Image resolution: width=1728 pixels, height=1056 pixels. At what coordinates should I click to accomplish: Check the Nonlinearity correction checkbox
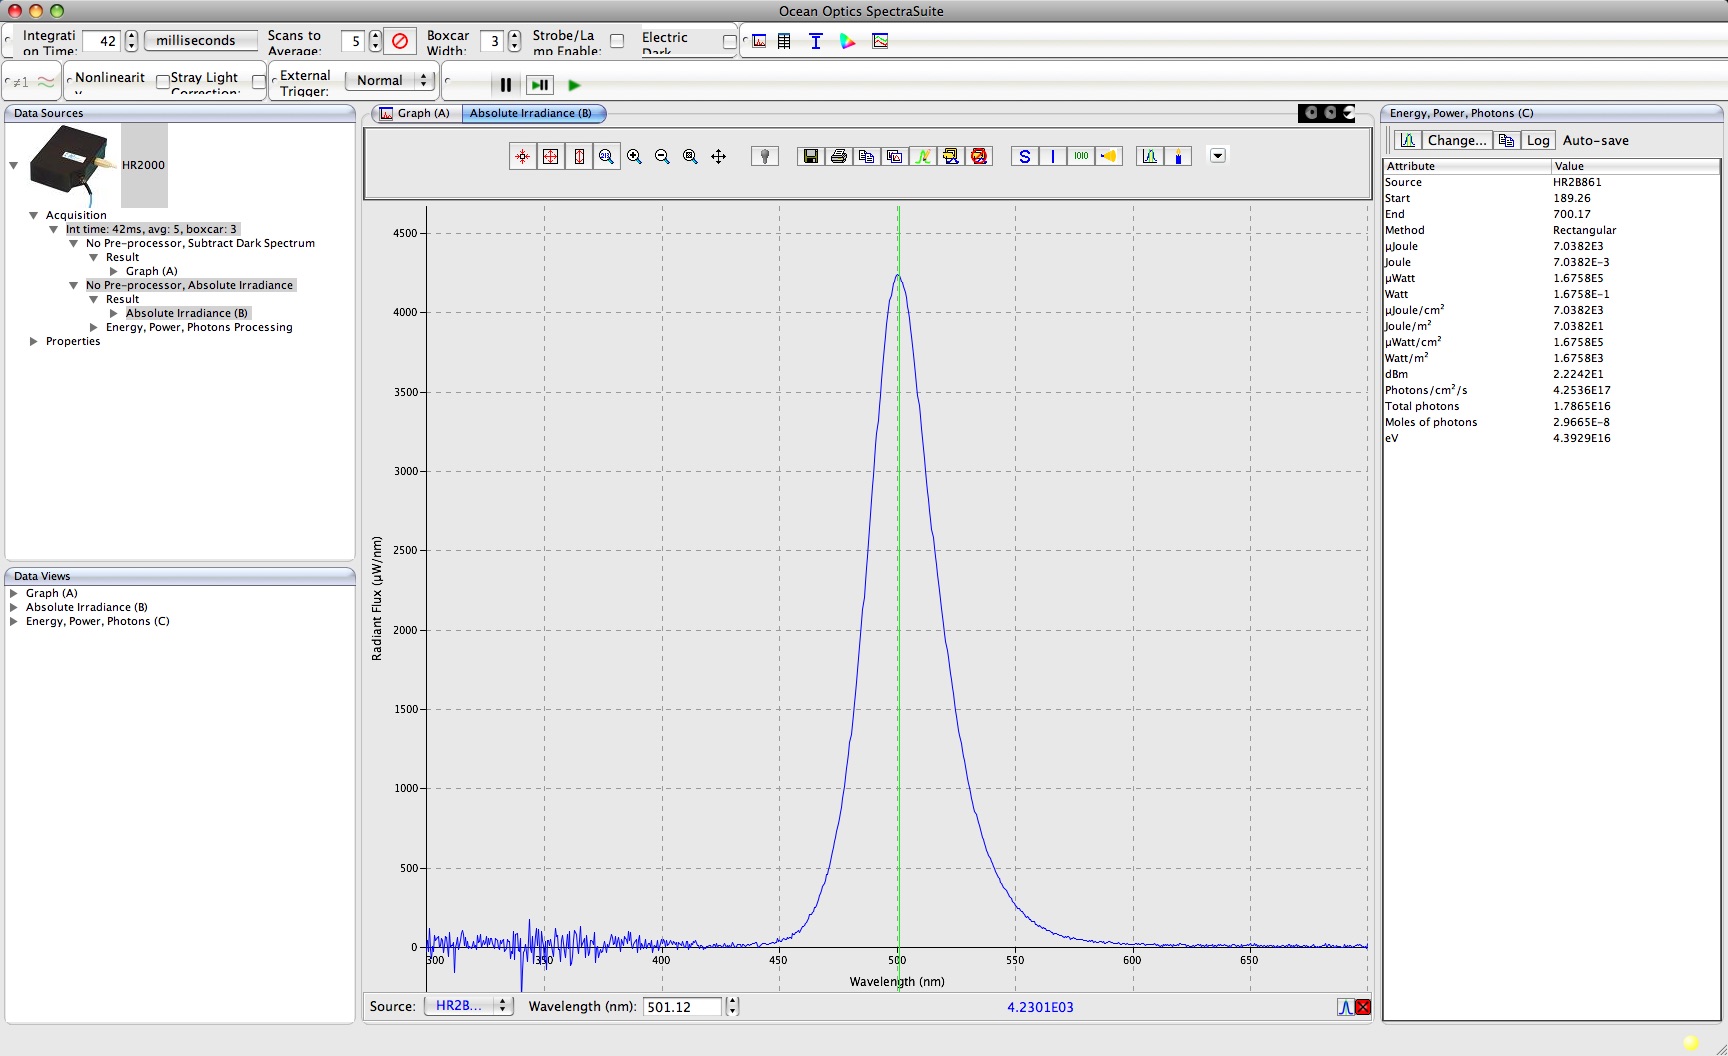(162, 82)
